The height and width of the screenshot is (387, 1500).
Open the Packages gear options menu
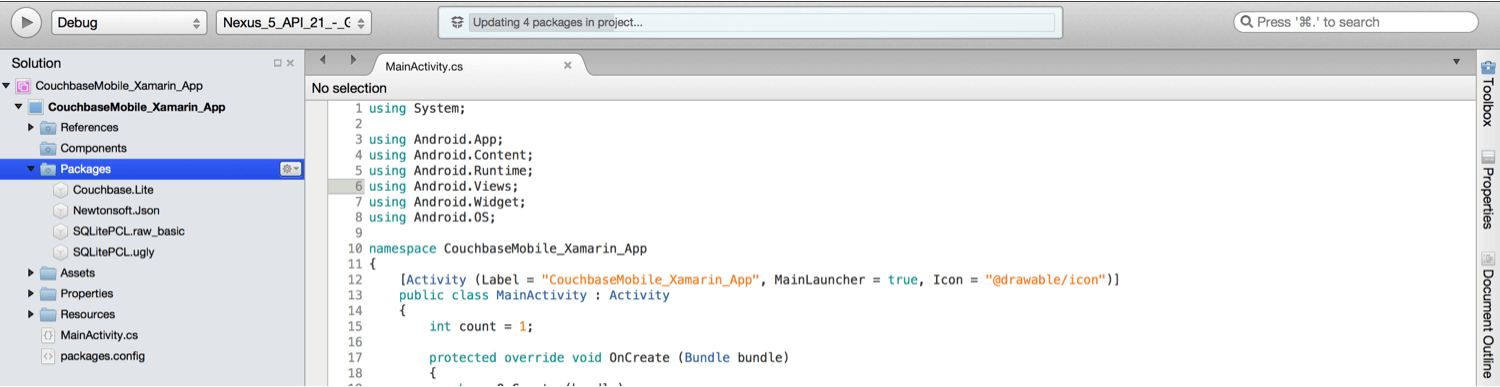291,169
